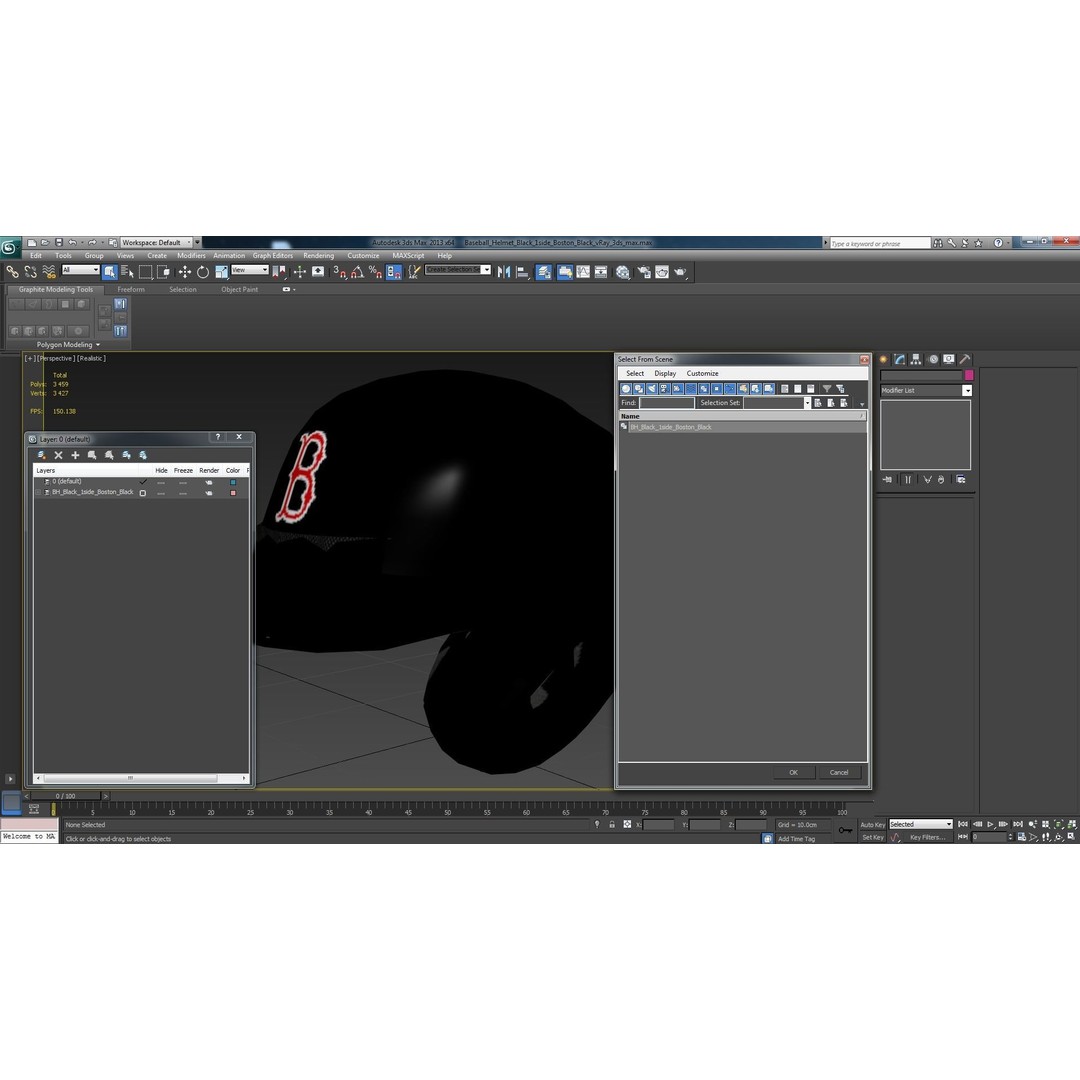This screenshot has width=1080, height=1080.
Task: Open the Hierarchy panel tab icon
Action: click(916, 359)
